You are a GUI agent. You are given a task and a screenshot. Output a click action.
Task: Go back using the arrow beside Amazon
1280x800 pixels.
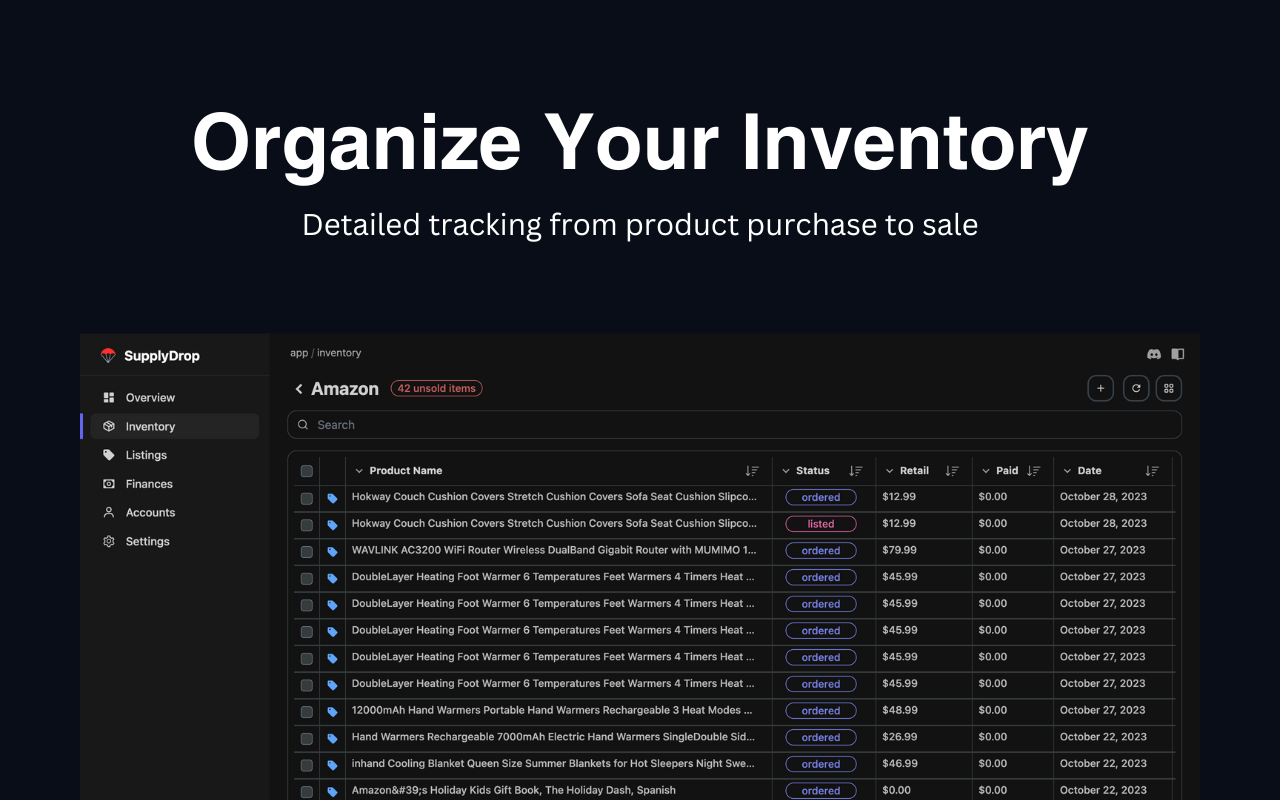pyautogui.click(x=298, y=389)
